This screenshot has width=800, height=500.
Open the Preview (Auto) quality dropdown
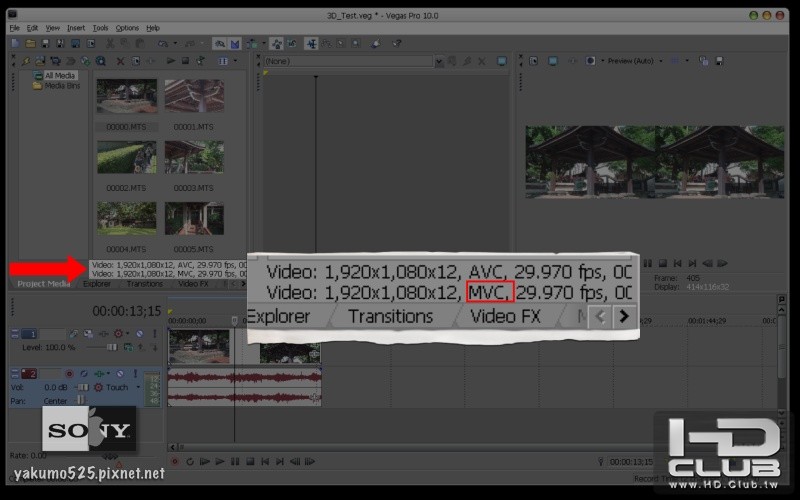pyautogui.click(x=661, y=61)
